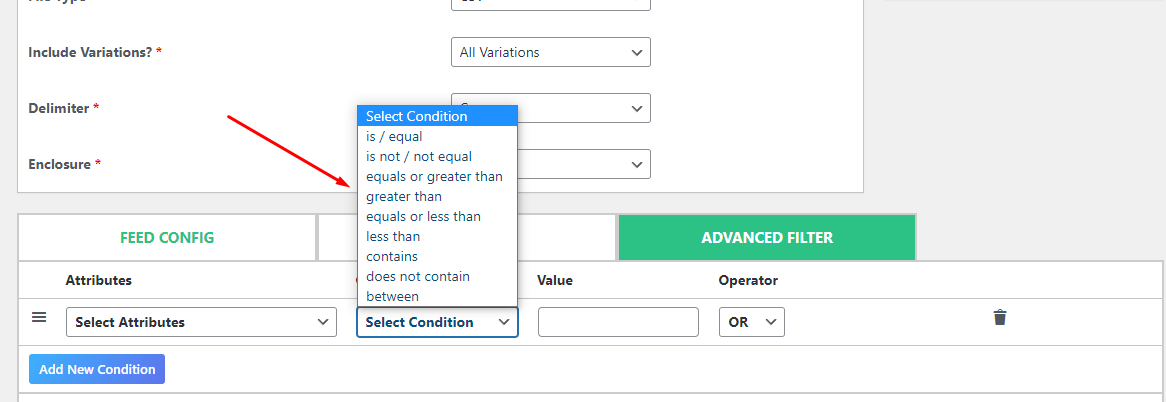
Task: Select 'is not / not equal' option
Action: pyautogui.click(x=418, y=156)
